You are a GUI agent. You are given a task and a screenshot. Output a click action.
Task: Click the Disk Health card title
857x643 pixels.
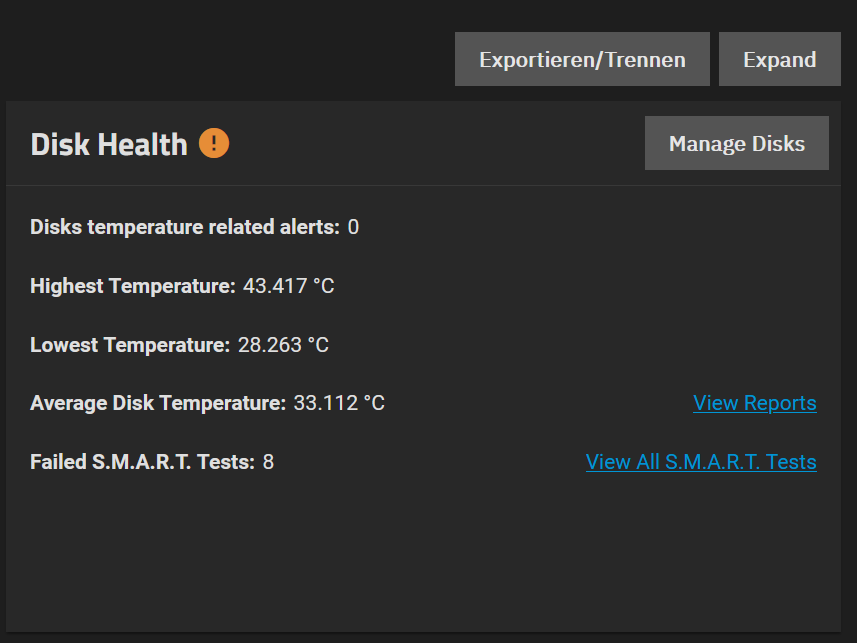(109, 144)
